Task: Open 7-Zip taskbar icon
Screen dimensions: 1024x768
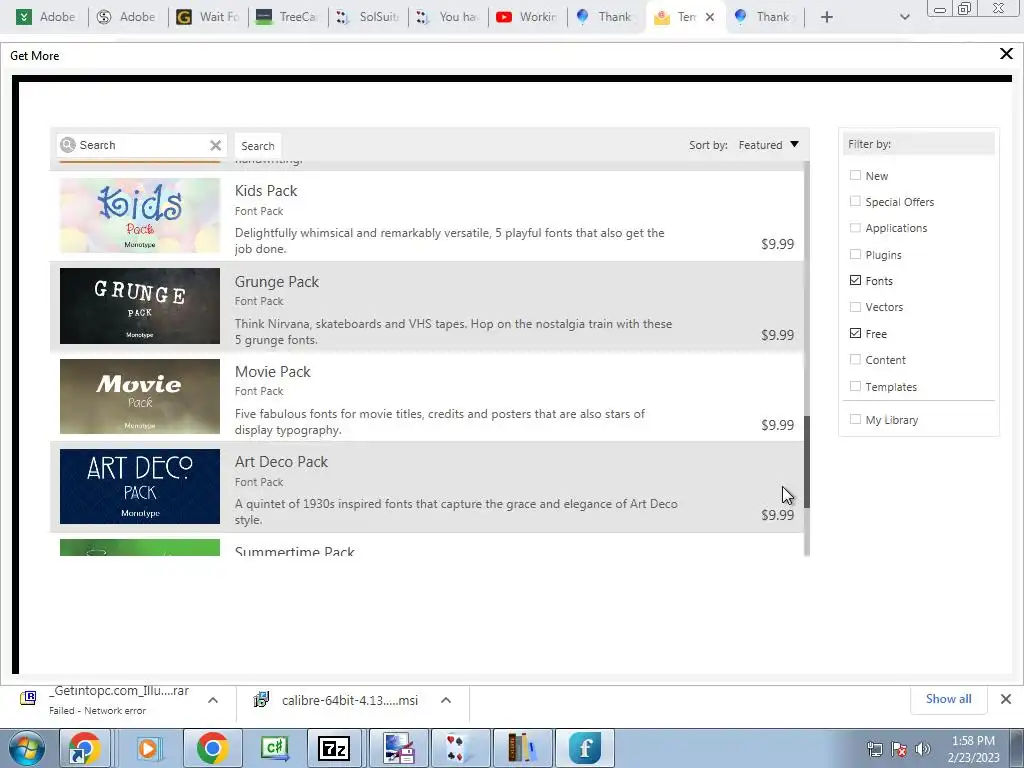Action: (334, 748)
